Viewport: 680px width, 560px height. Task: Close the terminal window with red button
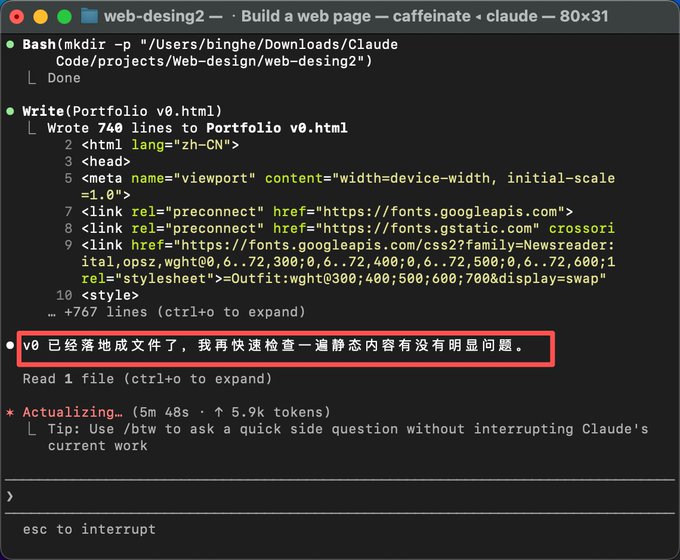click(16, 16)
